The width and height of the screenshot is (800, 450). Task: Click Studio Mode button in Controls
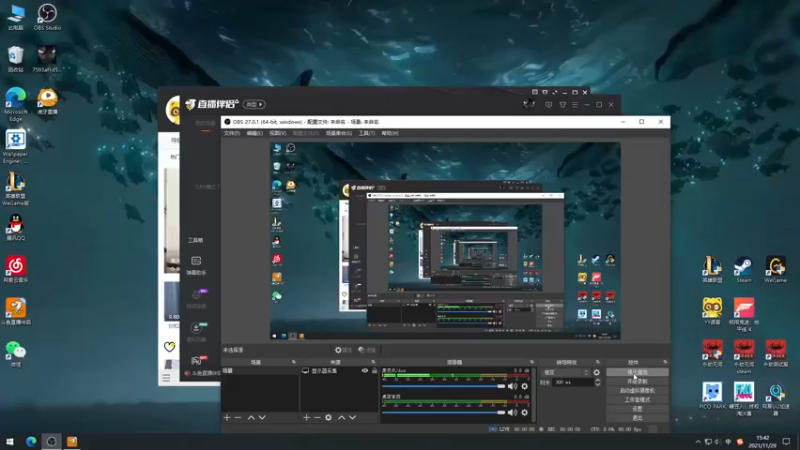coord(637,400)
